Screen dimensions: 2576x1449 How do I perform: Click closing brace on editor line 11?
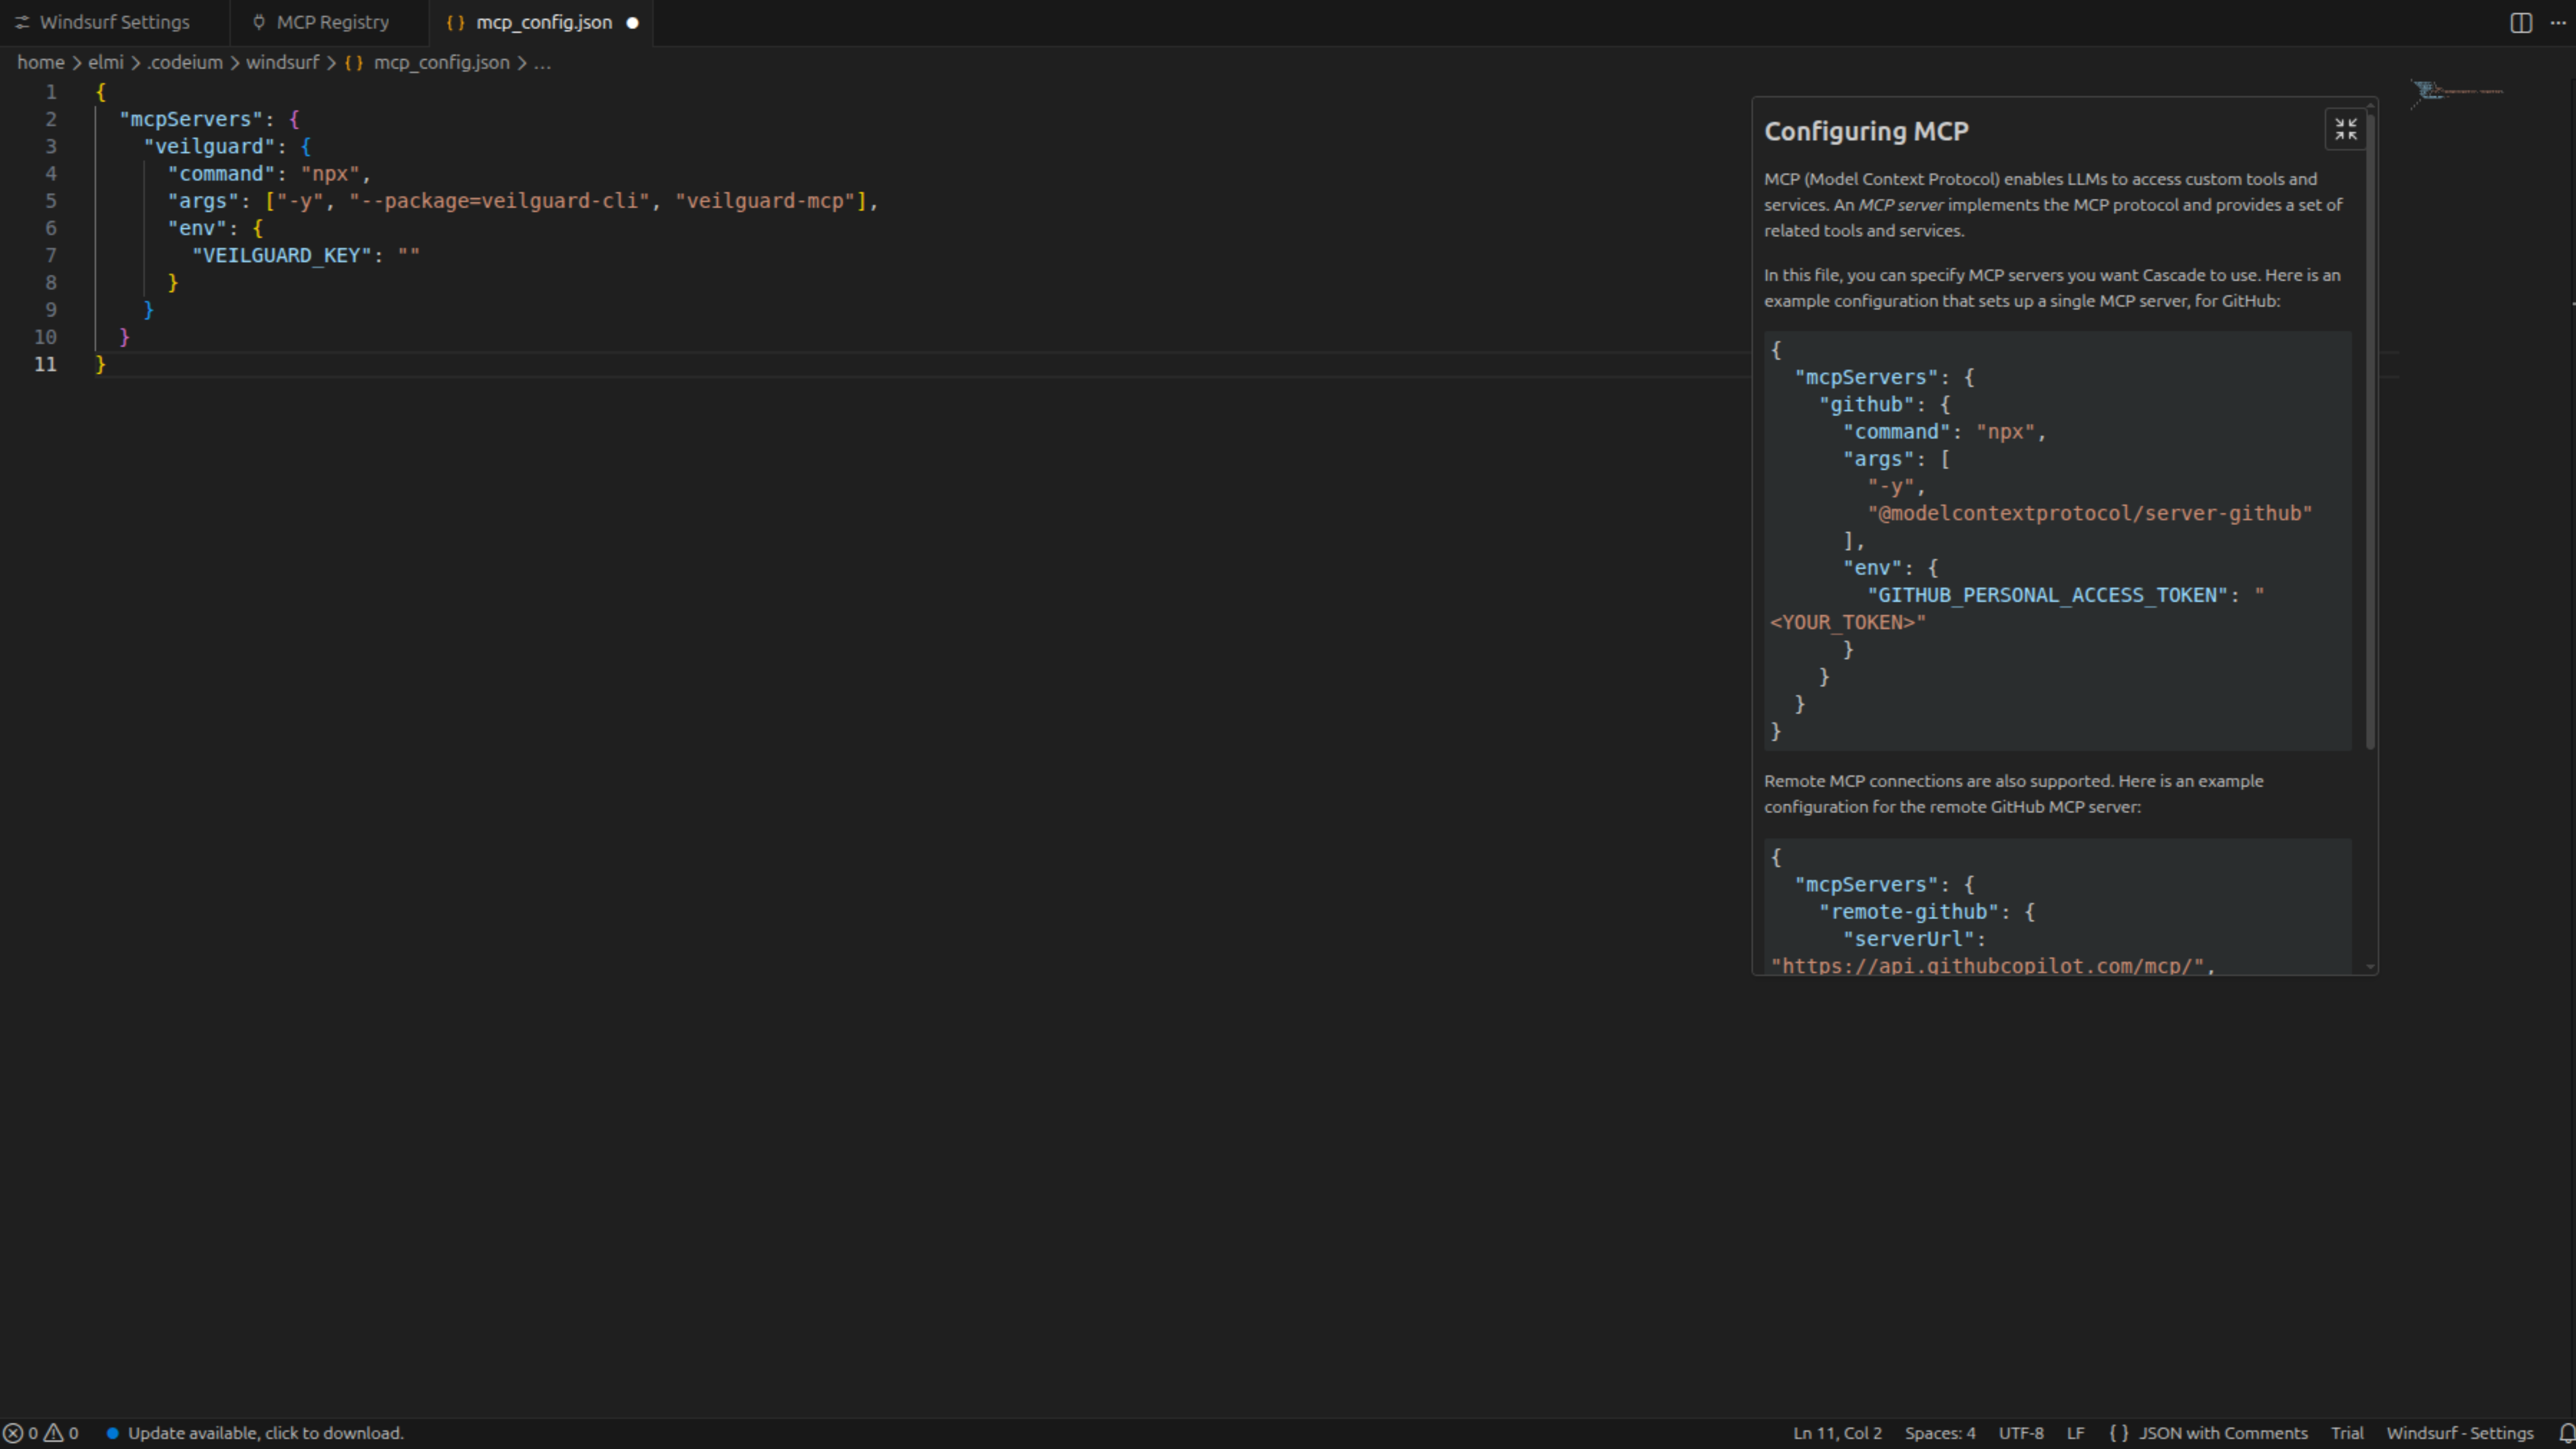[100, 364]
